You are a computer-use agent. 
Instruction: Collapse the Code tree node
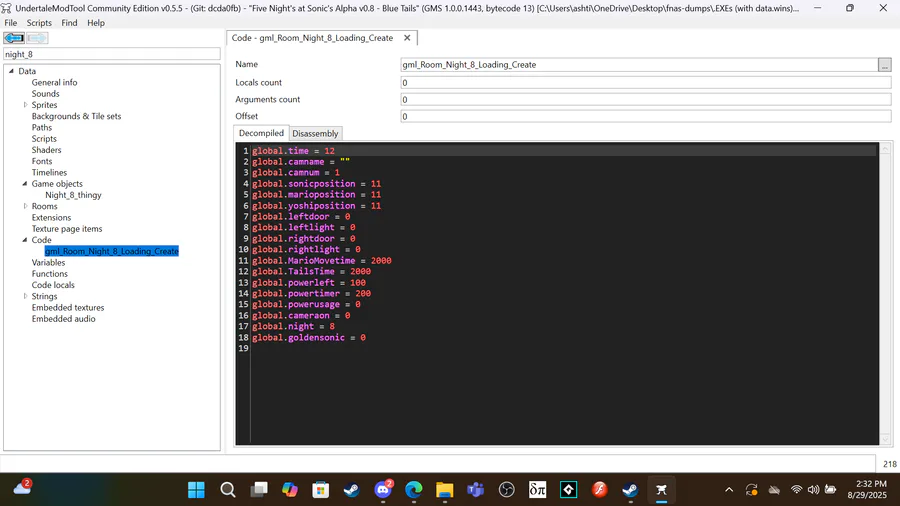(25, 240)
